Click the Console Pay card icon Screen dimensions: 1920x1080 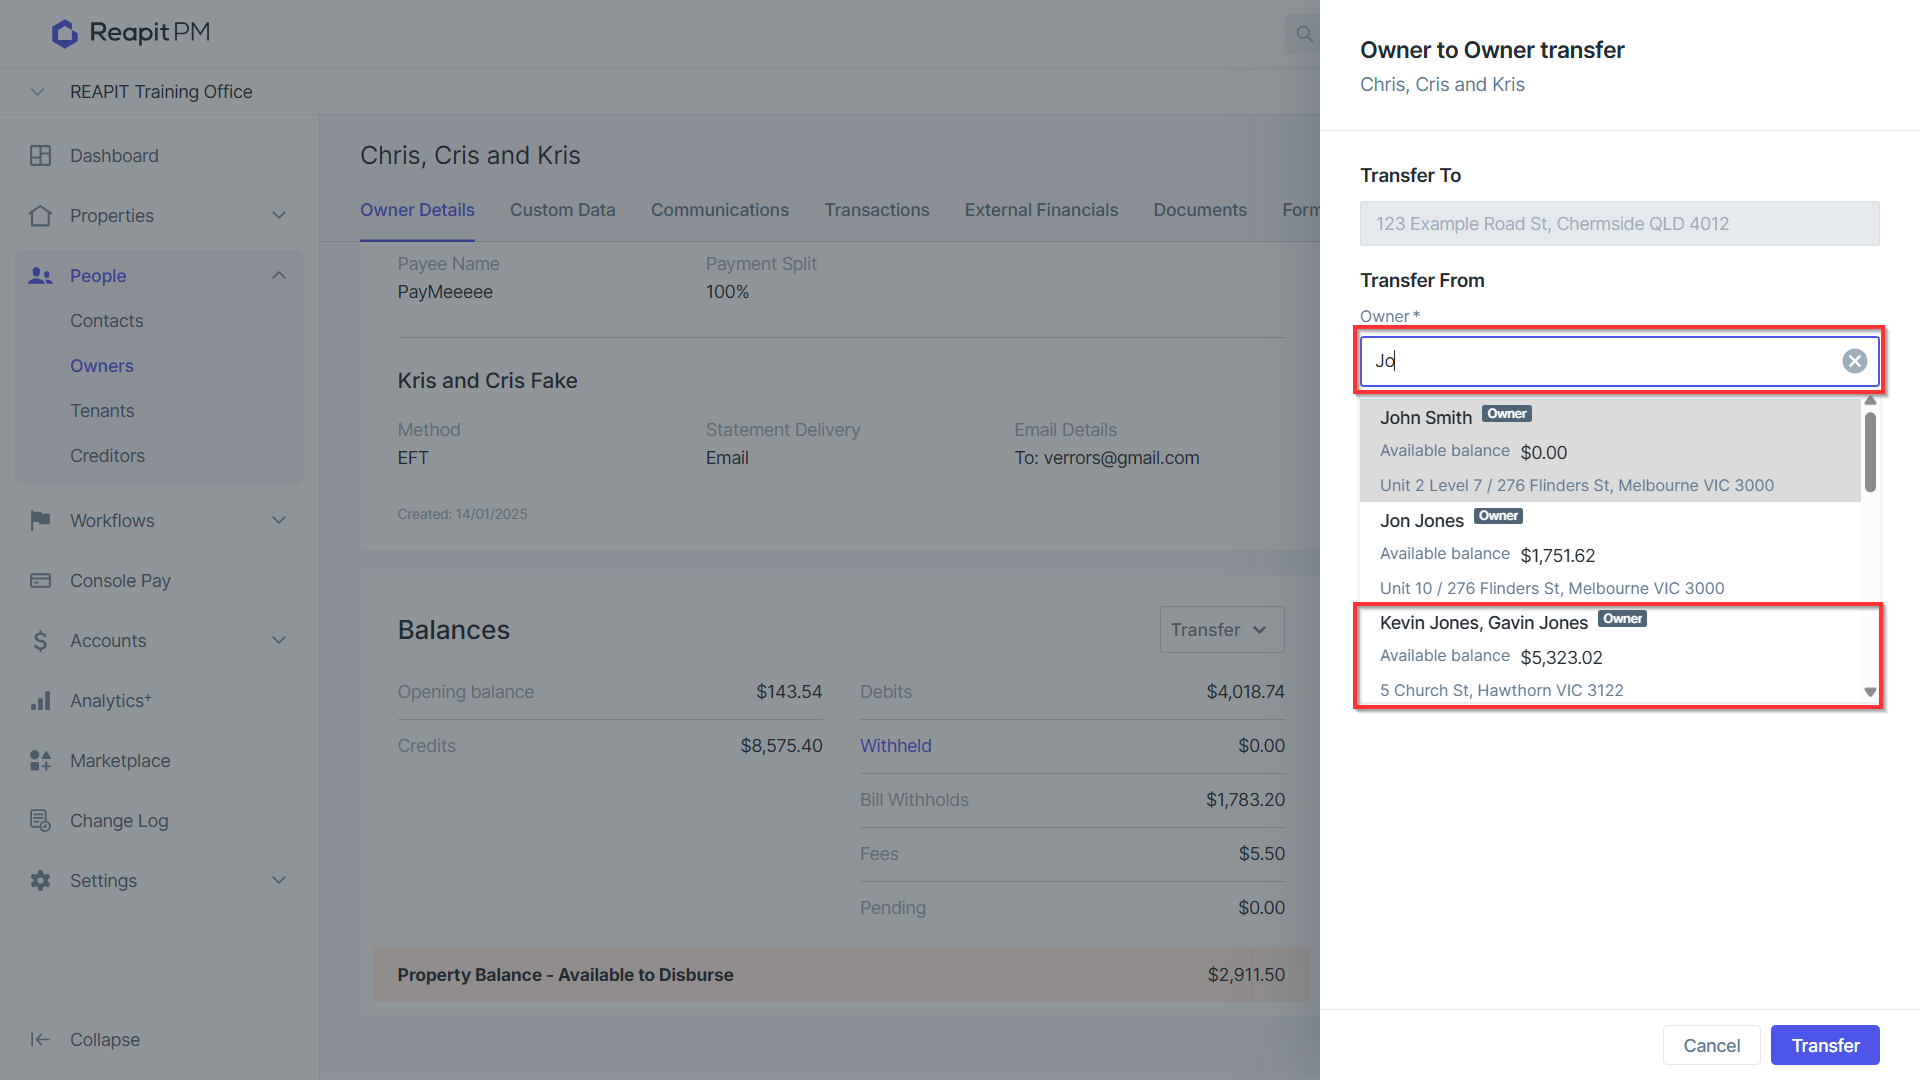pyautogui.click(x=40, y=581)
